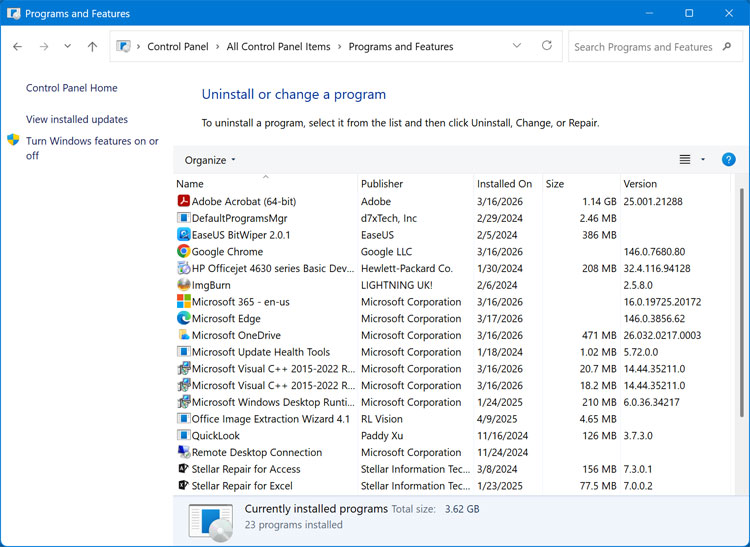Open Help with the question mark icon
The height and width of the screenshot is (547, 750).
click(x=728, y=160)
